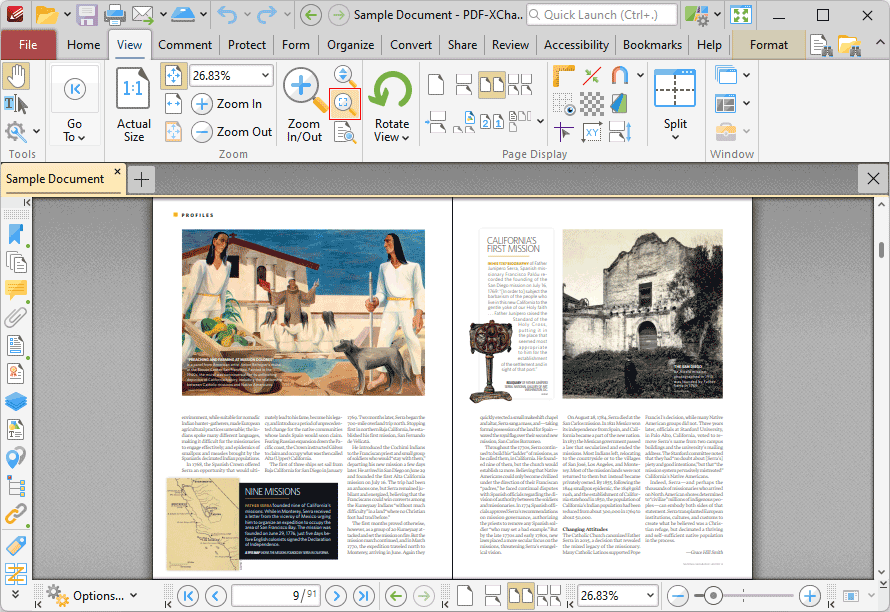
Task: Switch to the Comment ribbon tab
Action: [185, 45]
